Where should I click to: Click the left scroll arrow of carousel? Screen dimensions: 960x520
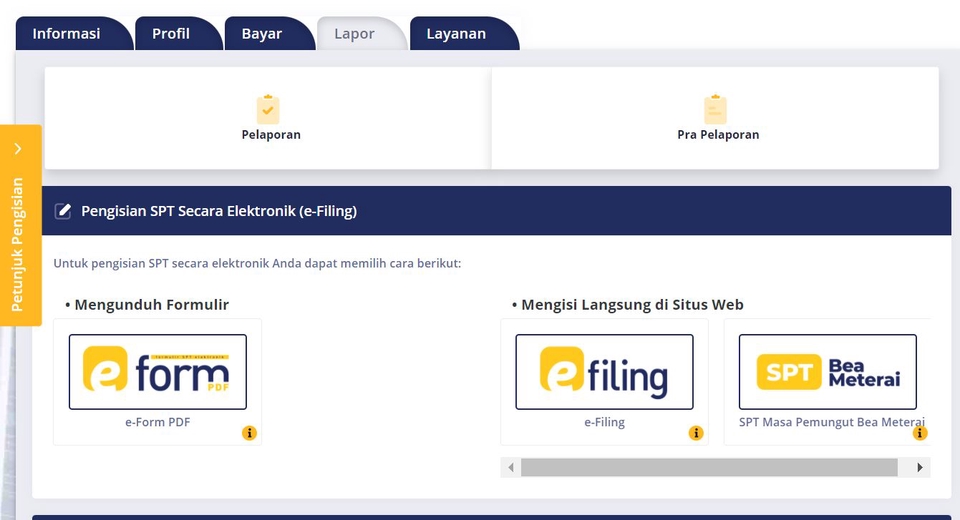tap(511, 467)
